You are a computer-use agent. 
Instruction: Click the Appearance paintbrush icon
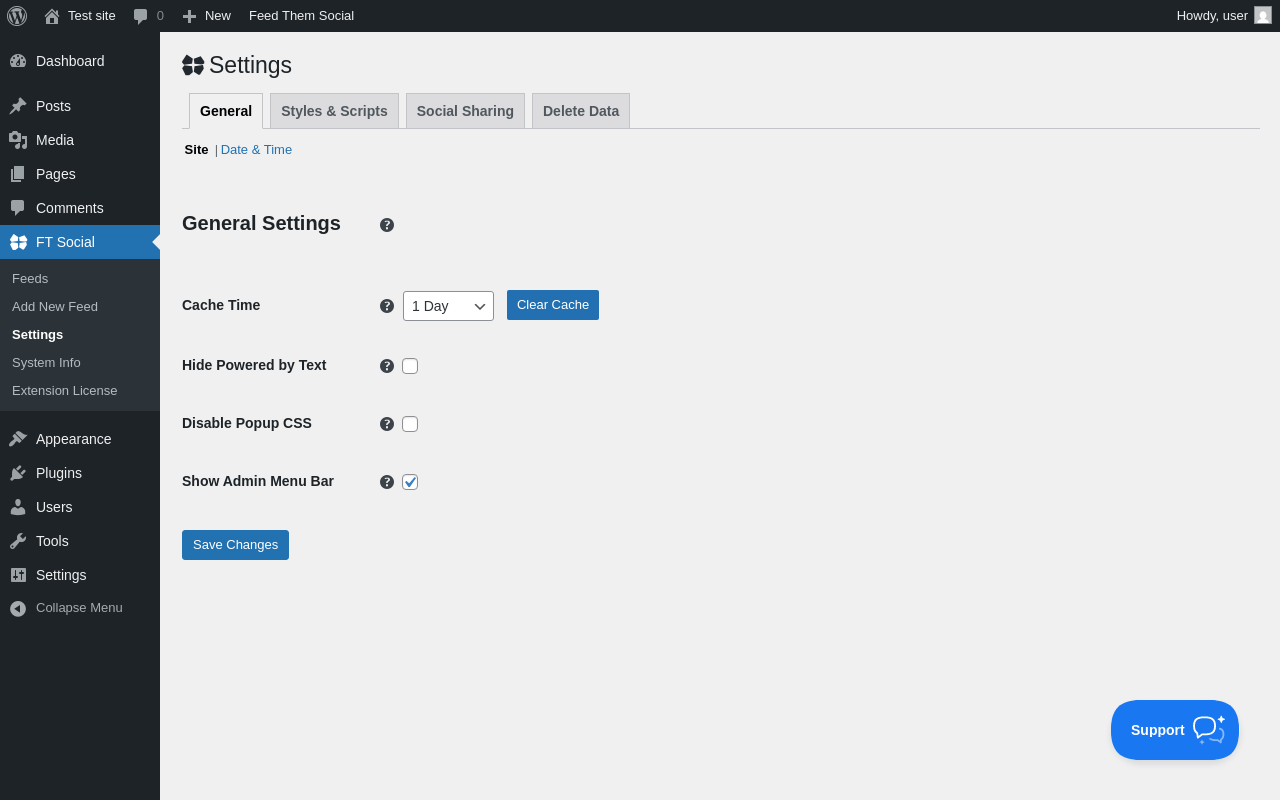point(18,439)
